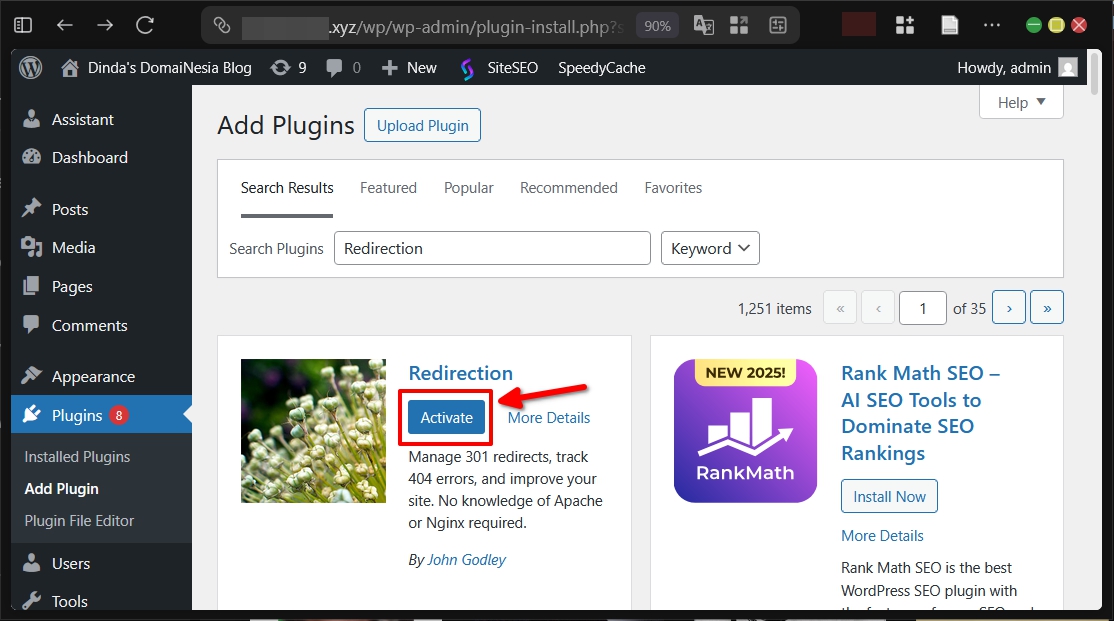Click the home icon beside Dinda's DomaiNesia Blog
This screenshot has height=621, width=1114.
point(68,68)
